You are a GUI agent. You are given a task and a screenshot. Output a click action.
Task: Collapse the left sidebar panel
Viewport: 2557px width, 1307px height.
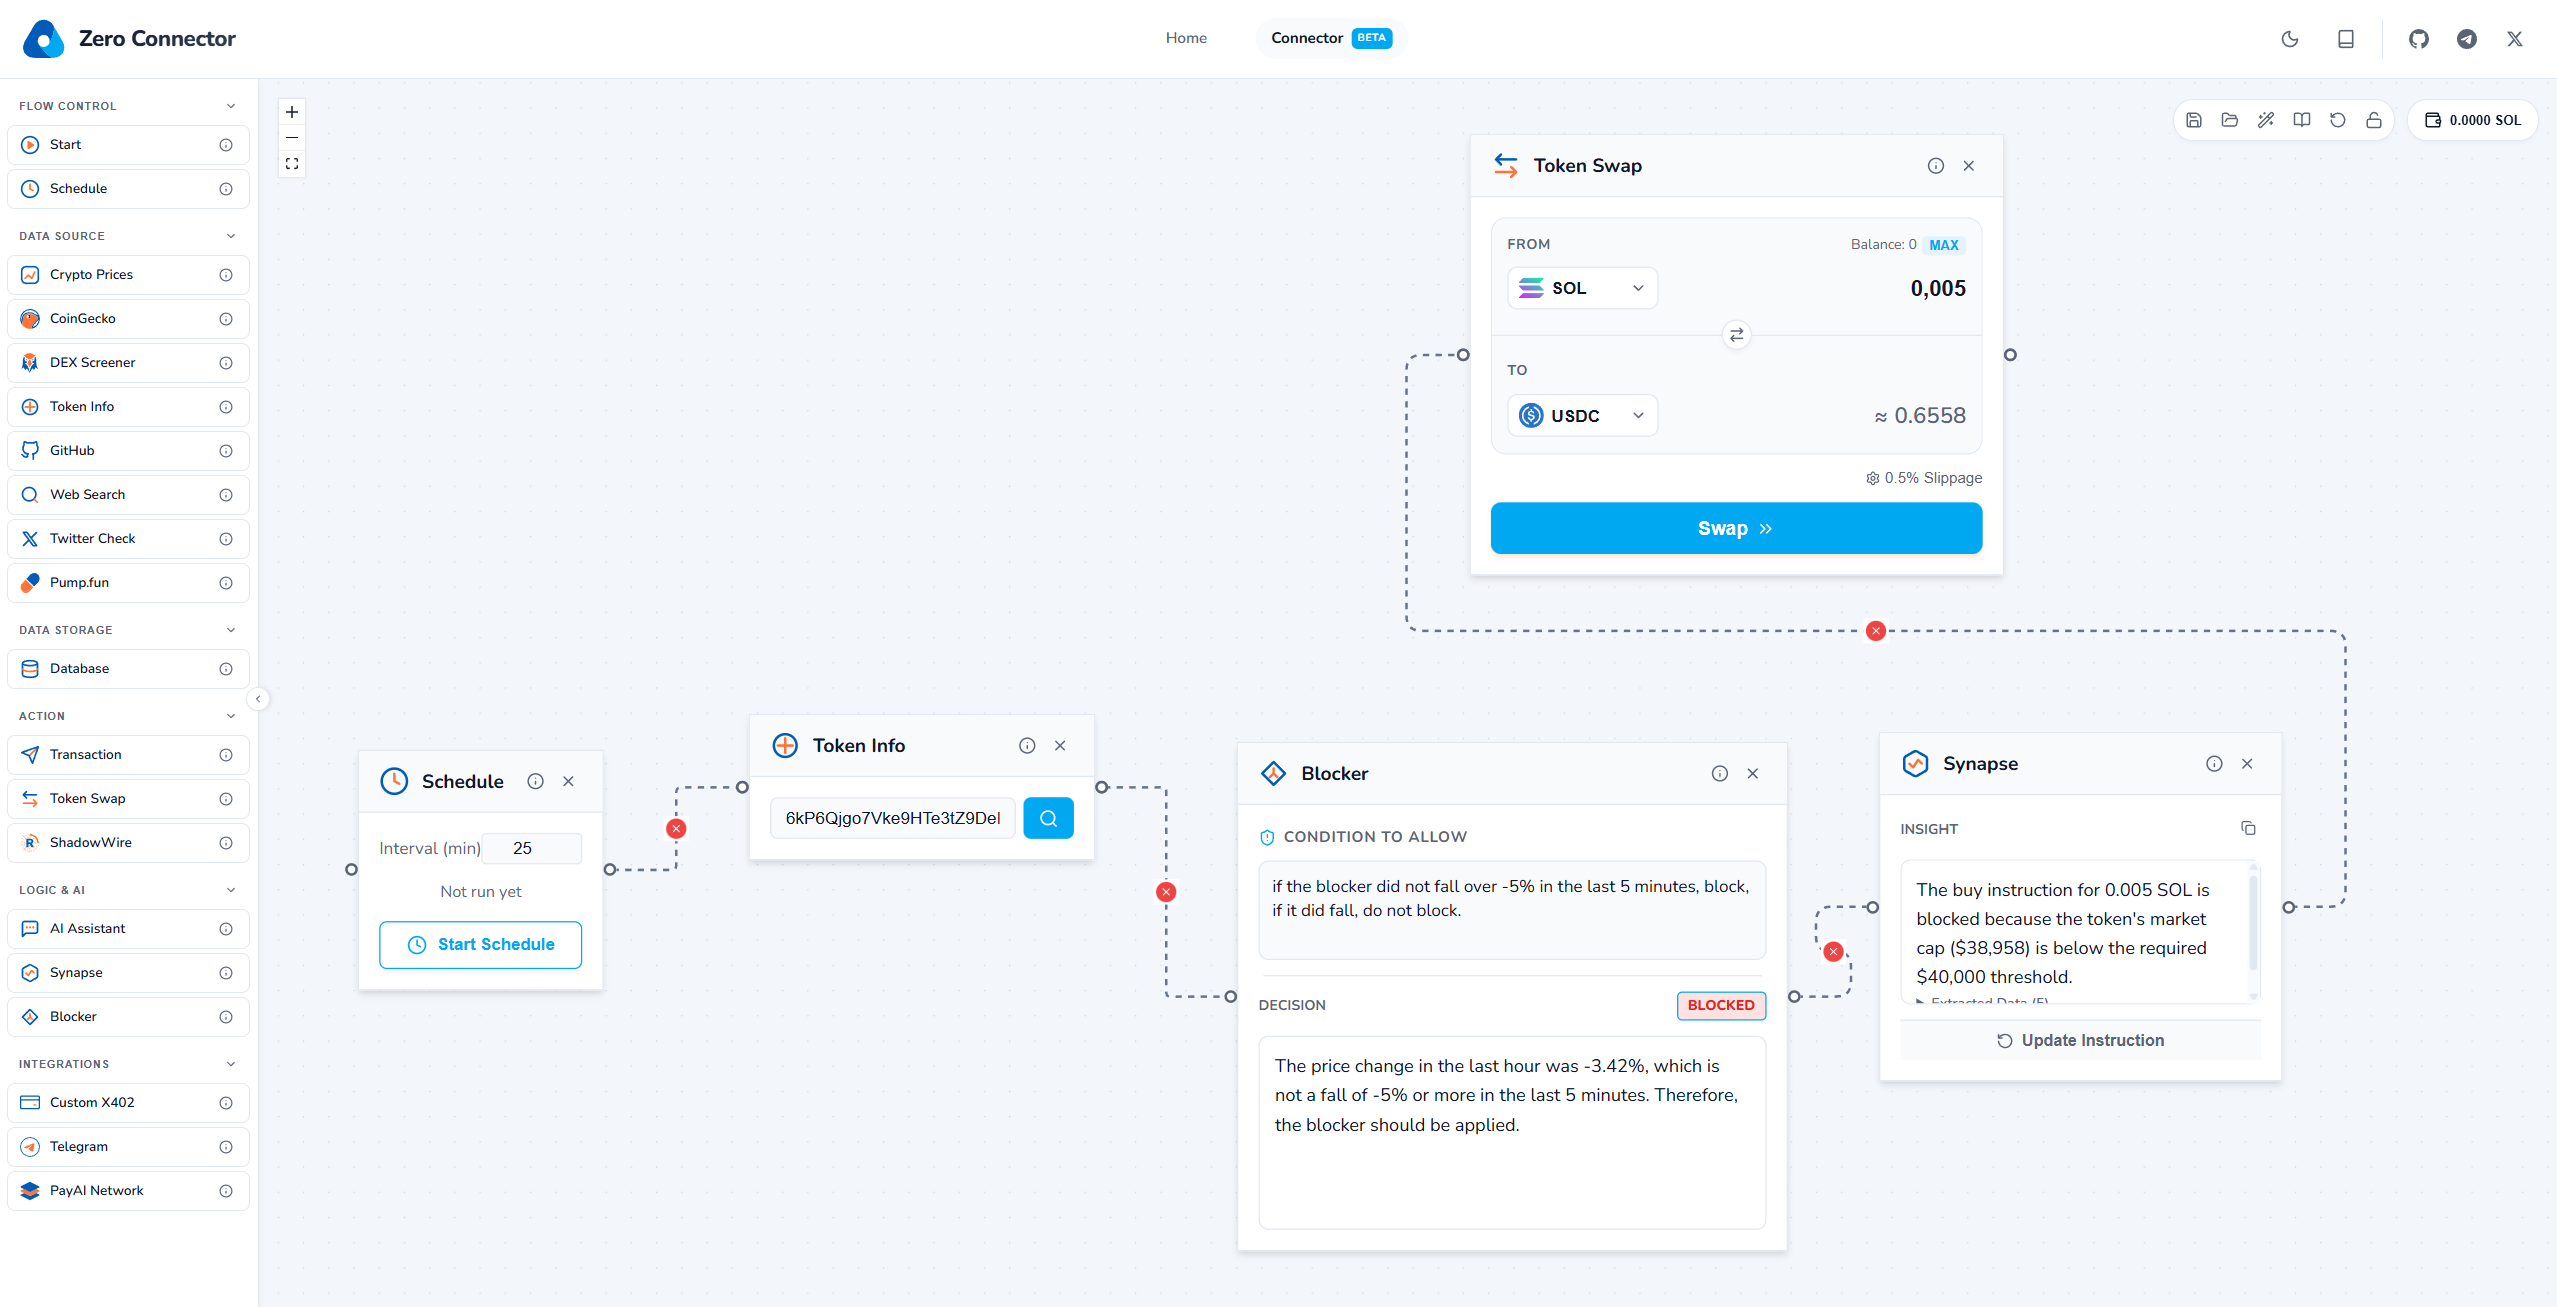258,699
